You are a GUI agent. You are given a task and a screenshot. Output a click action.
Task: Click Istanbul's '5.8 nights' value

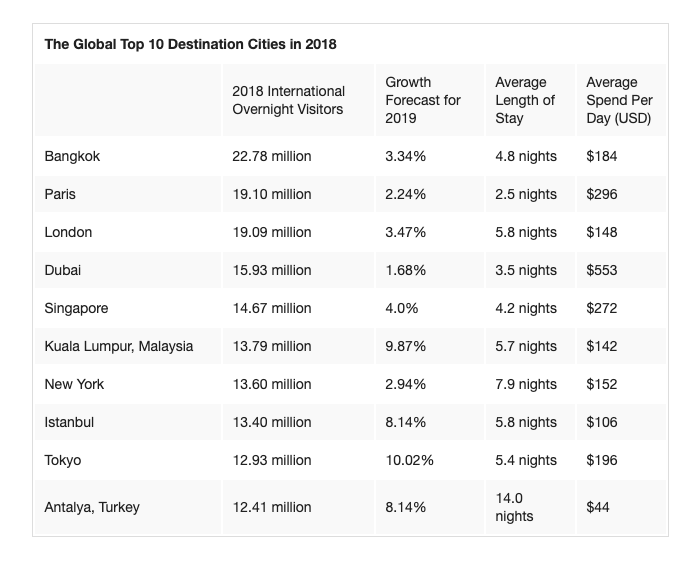pyautogui.click(x=526, y=422)
